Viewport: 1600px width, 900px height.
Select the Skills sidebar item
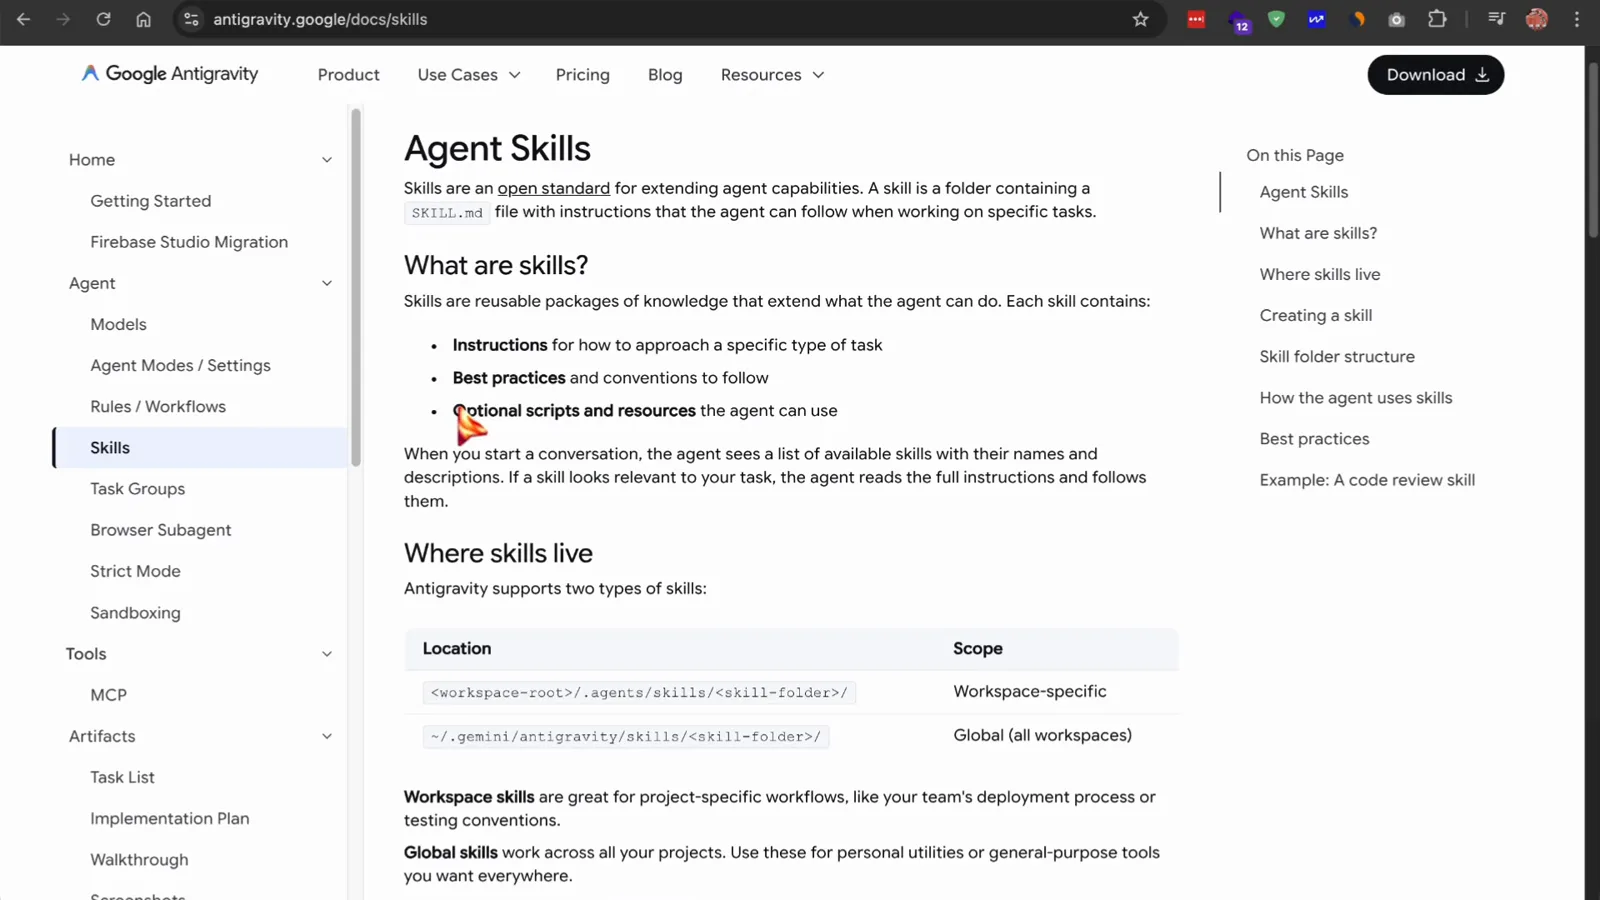click(x=200, y=448)
